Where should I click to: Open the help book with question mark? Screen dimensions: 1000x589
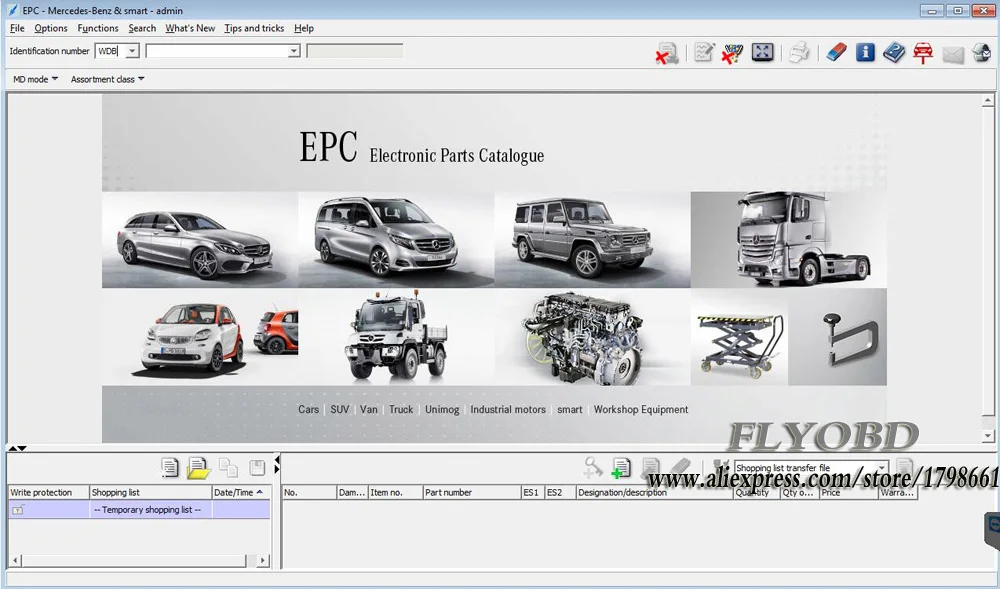tap(894, 52)
